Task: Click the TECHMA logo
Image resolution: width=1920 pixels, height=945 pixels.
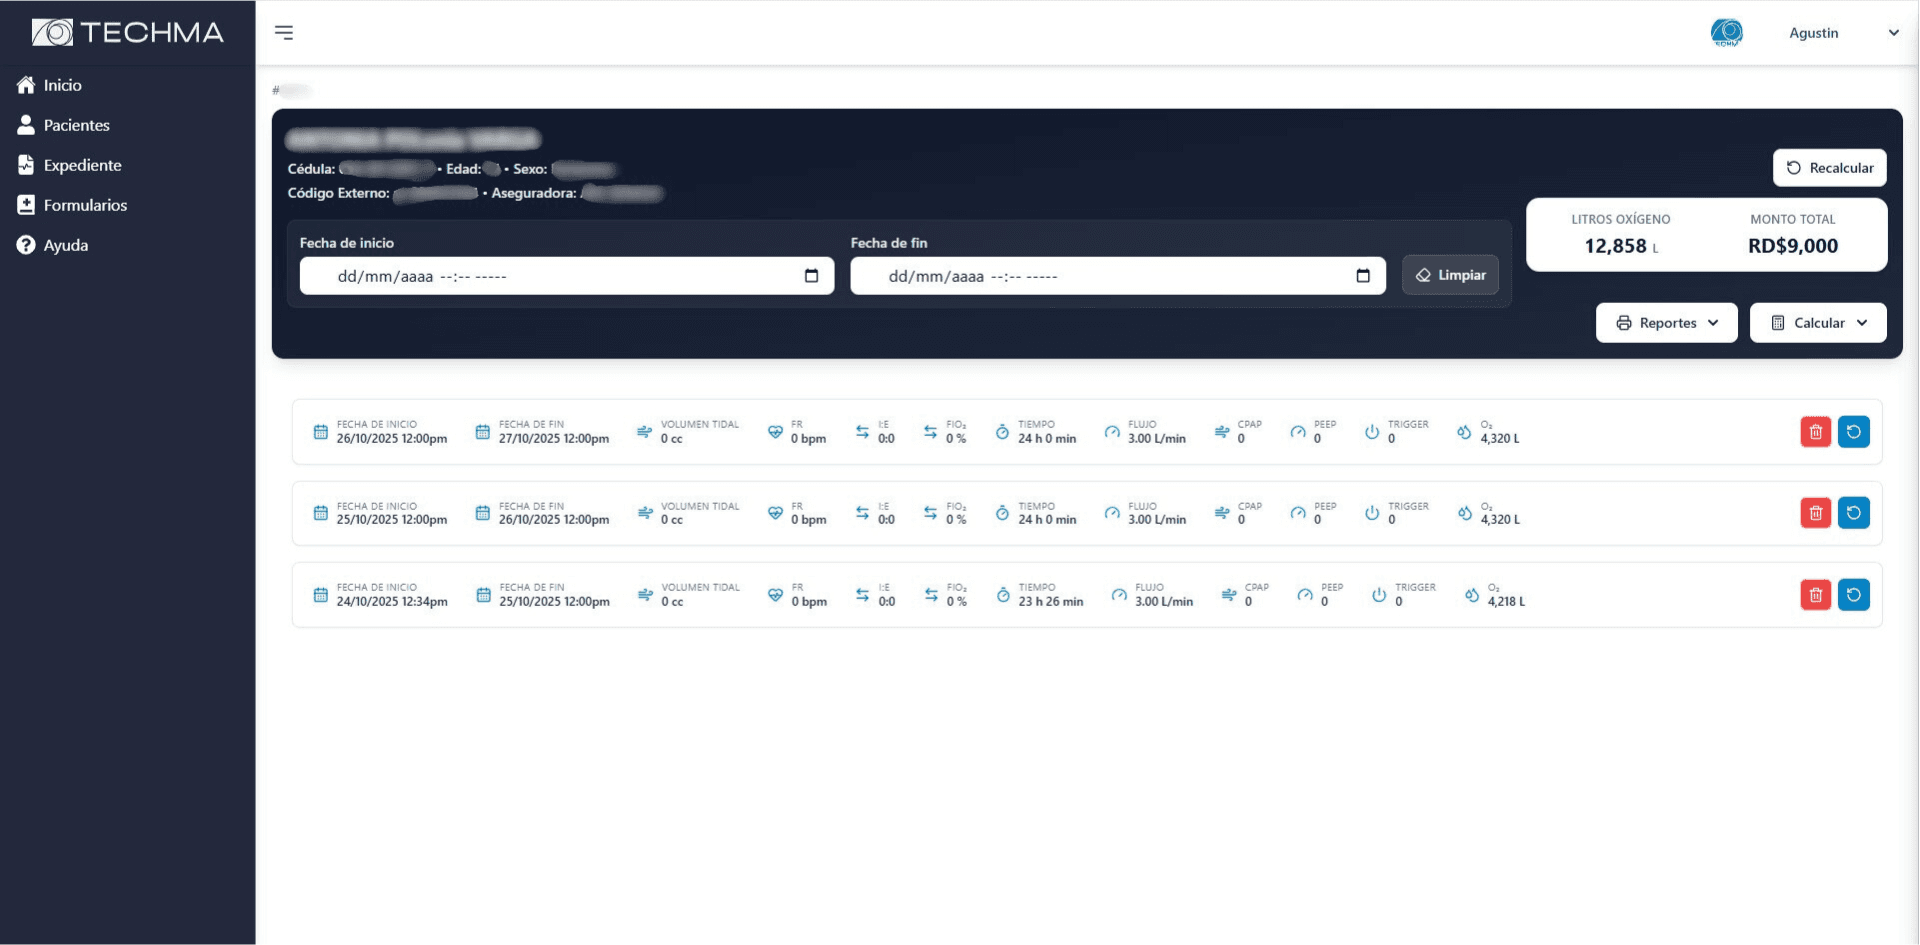Action: point(128,33)
